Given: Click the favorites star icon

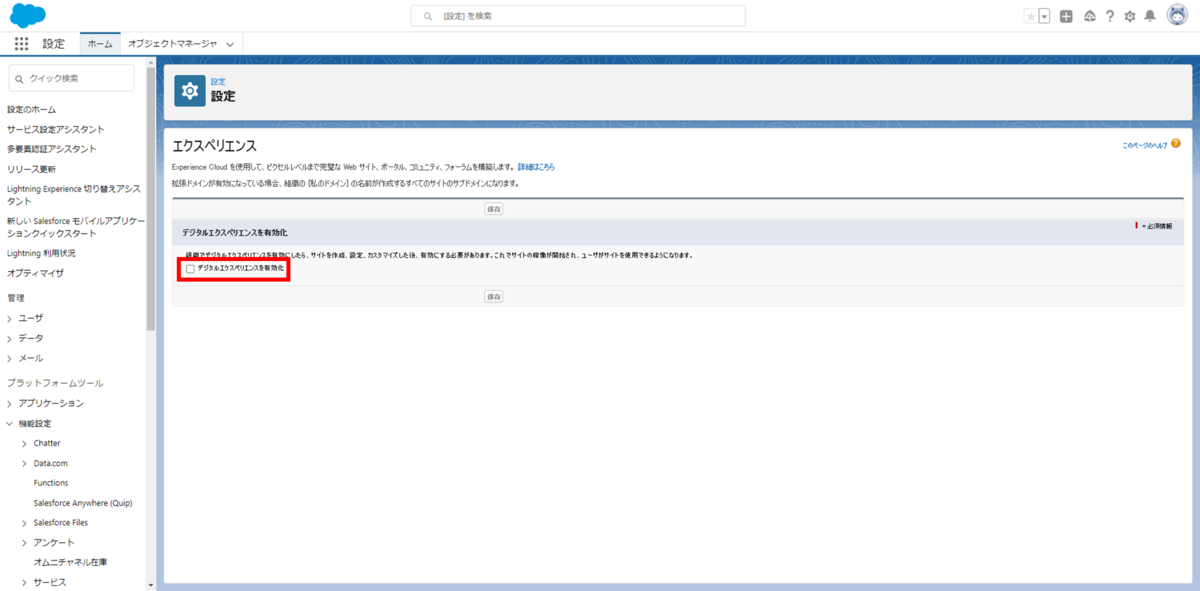Looking at the screenshot, I should click(1031, 16).
